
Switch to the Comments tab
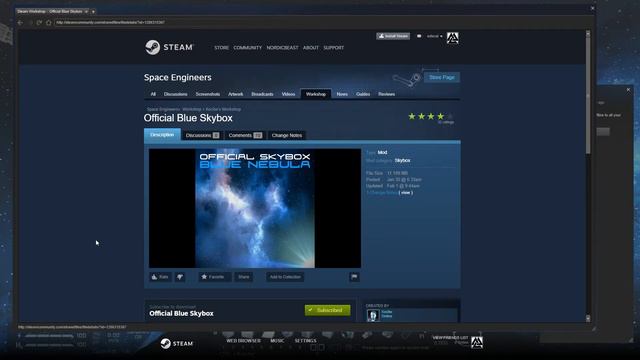[x=245, y=136]
